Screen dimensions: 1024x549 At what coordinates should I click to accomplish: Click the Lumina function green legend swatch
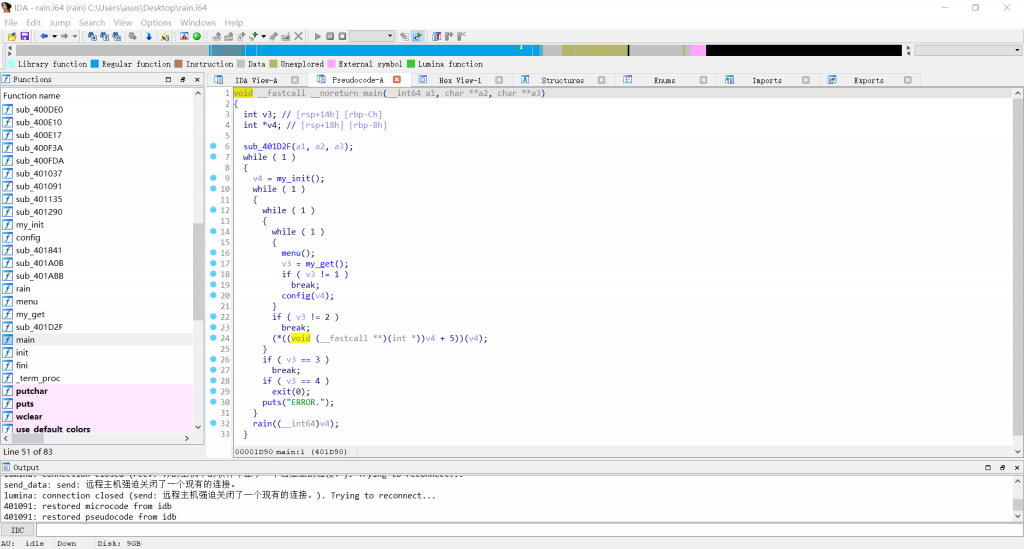[x=411, y=64]
